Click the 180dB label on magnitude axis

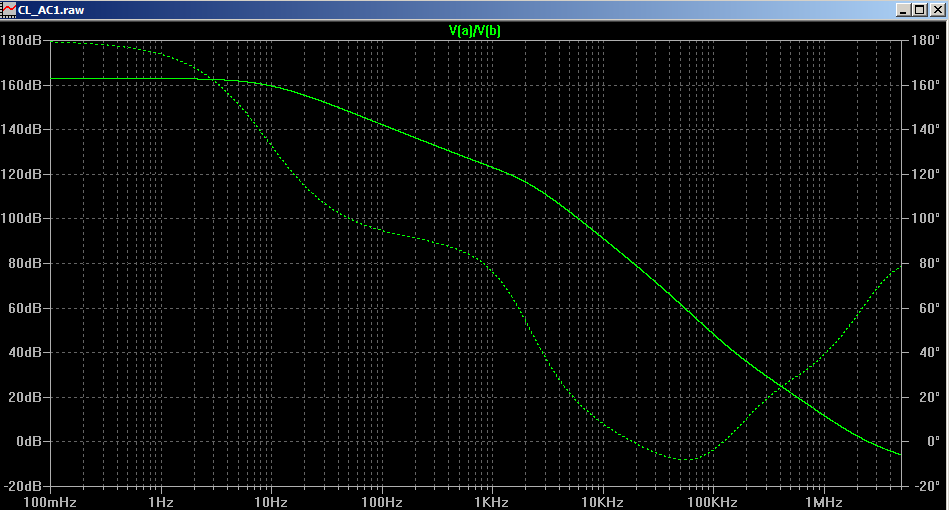(21, 41)
